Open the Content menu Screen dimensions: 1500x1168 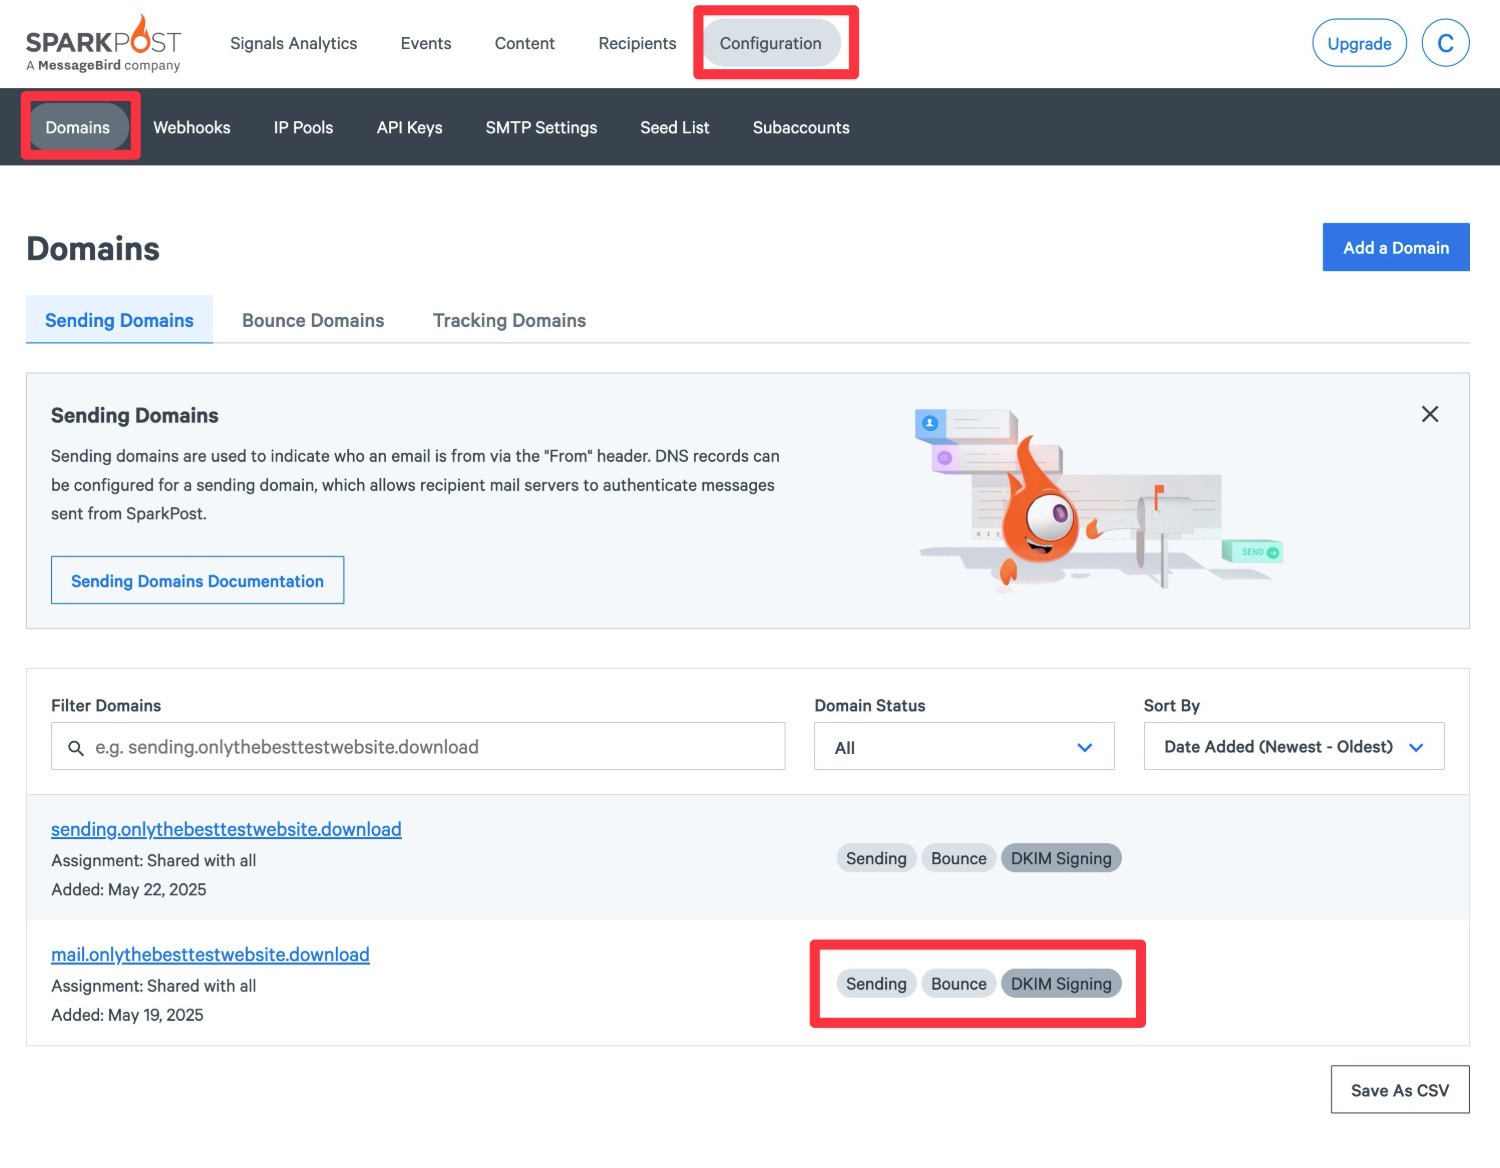click(524, 43)
